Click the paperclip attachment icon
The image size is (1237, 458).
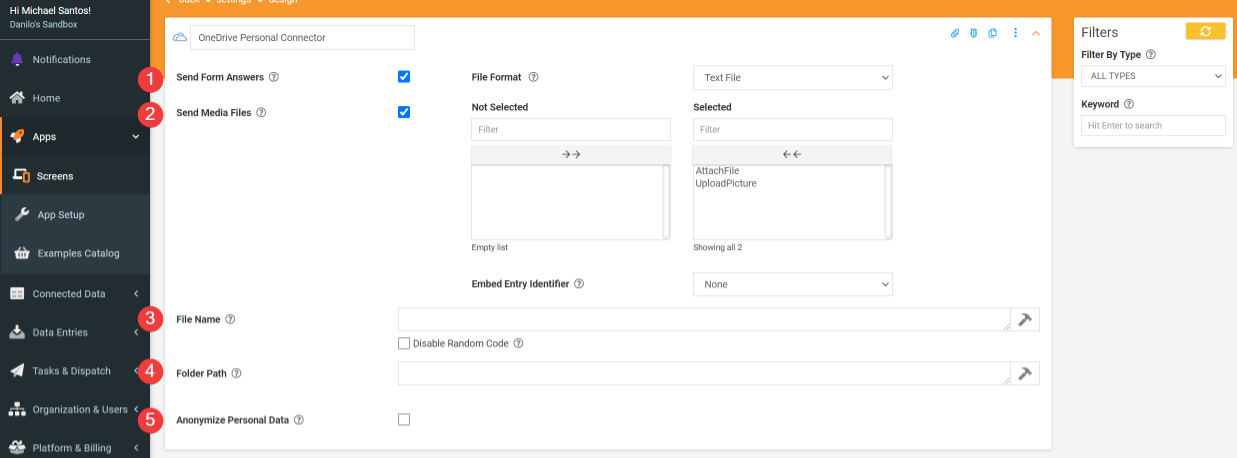[955, 33]
